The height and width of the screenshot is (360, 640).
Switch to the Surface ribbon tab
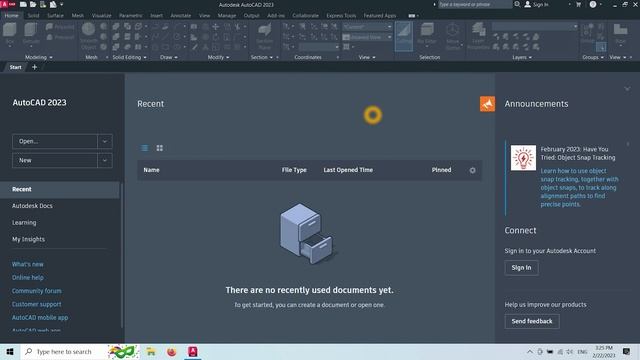56,16
